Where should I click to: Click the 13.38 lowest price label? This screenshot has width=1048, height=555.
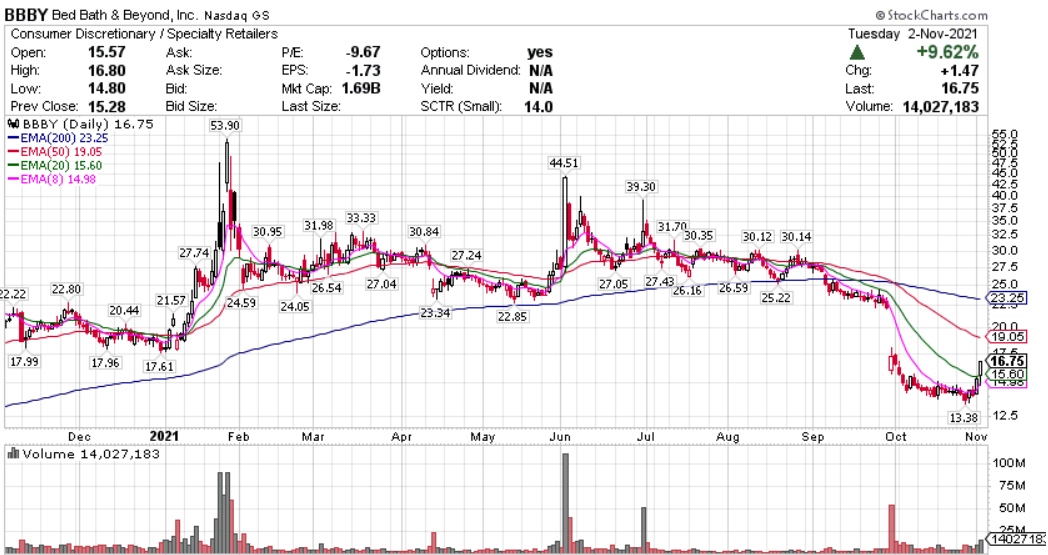click(x=963, y=418)
